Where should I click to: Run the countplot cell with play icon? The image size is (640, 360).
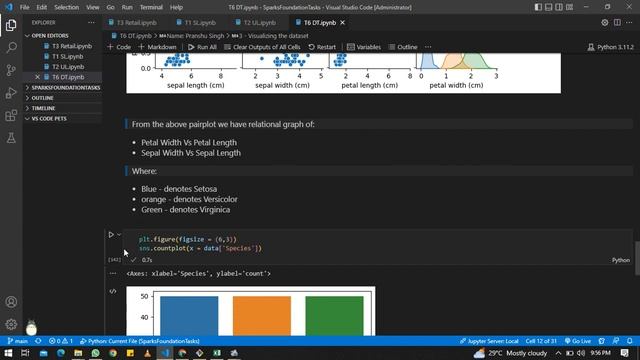[111, 235]
